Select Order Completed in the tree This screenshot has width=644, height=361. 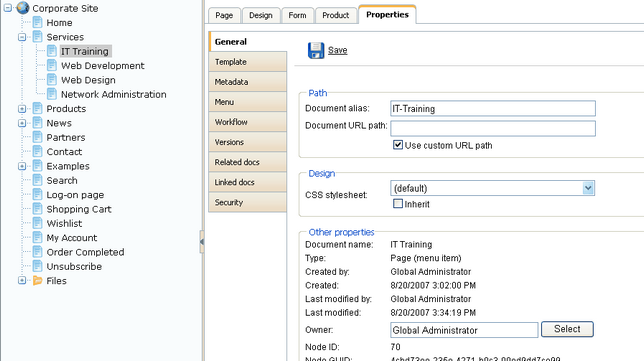[x=85, y=252]
